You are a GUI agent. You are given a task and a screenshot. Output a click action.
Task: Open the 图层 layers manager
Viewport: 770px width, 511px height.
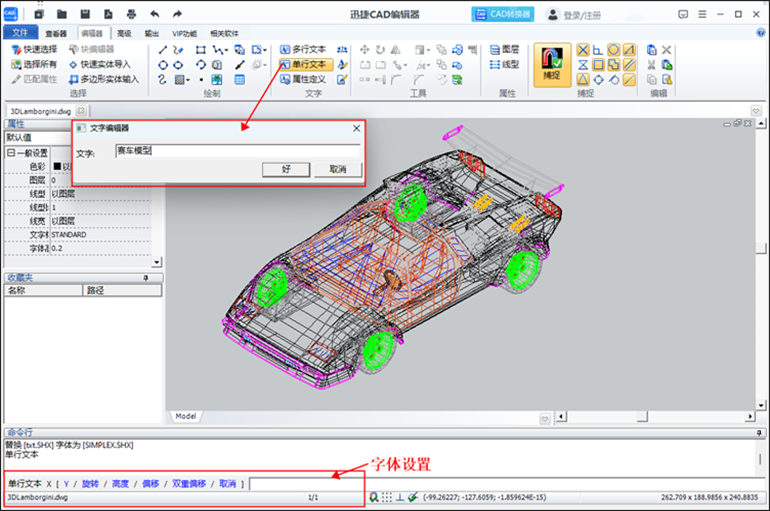pos(504,50)
